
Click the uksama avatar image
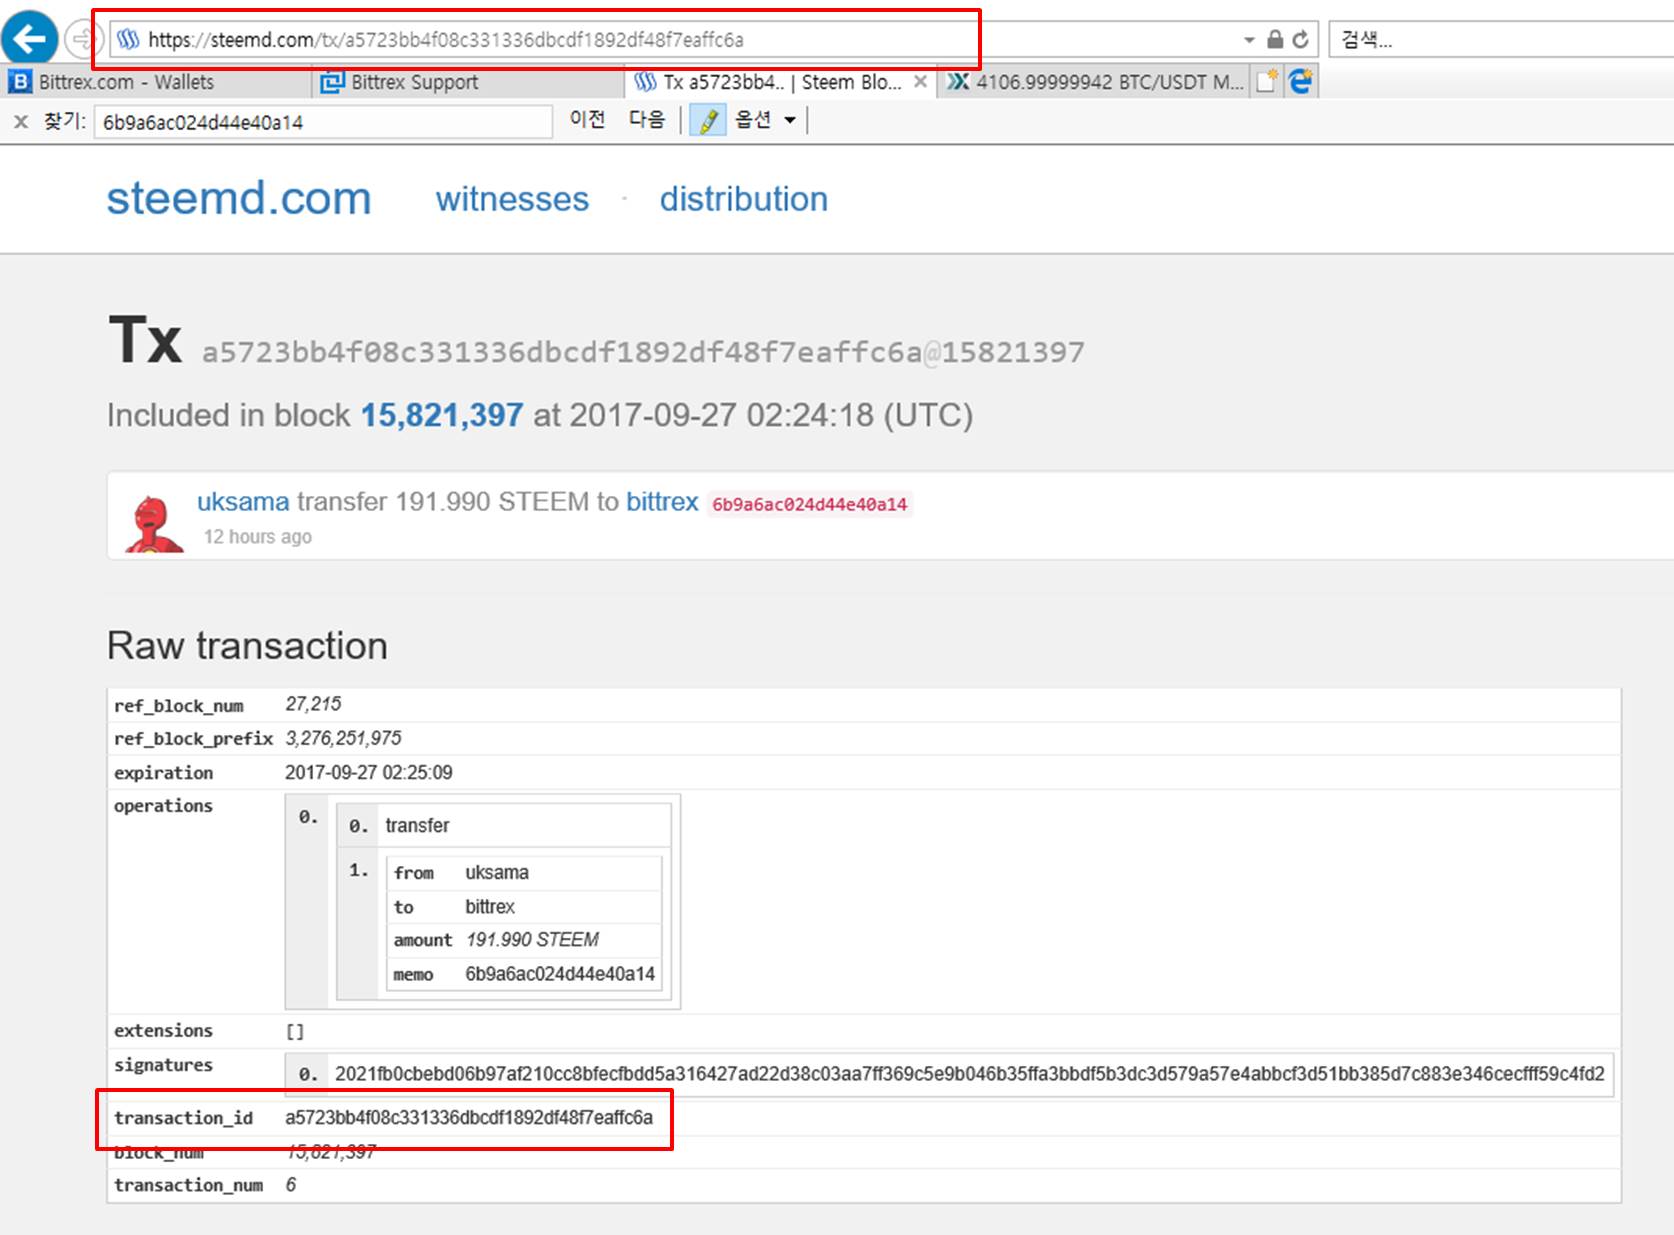[153, 522]
